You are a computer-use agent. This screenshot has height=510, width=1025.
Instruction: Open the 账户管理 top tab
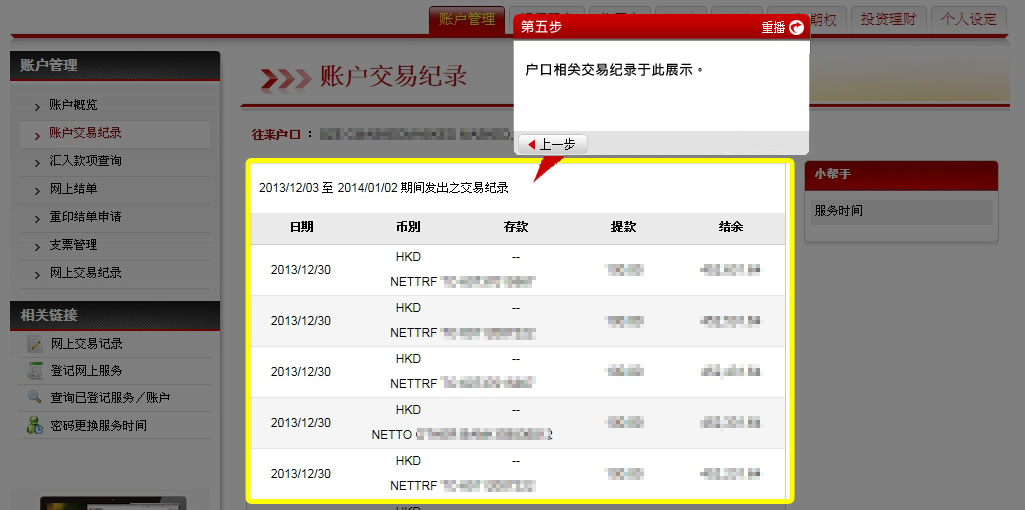pos(466,19)
